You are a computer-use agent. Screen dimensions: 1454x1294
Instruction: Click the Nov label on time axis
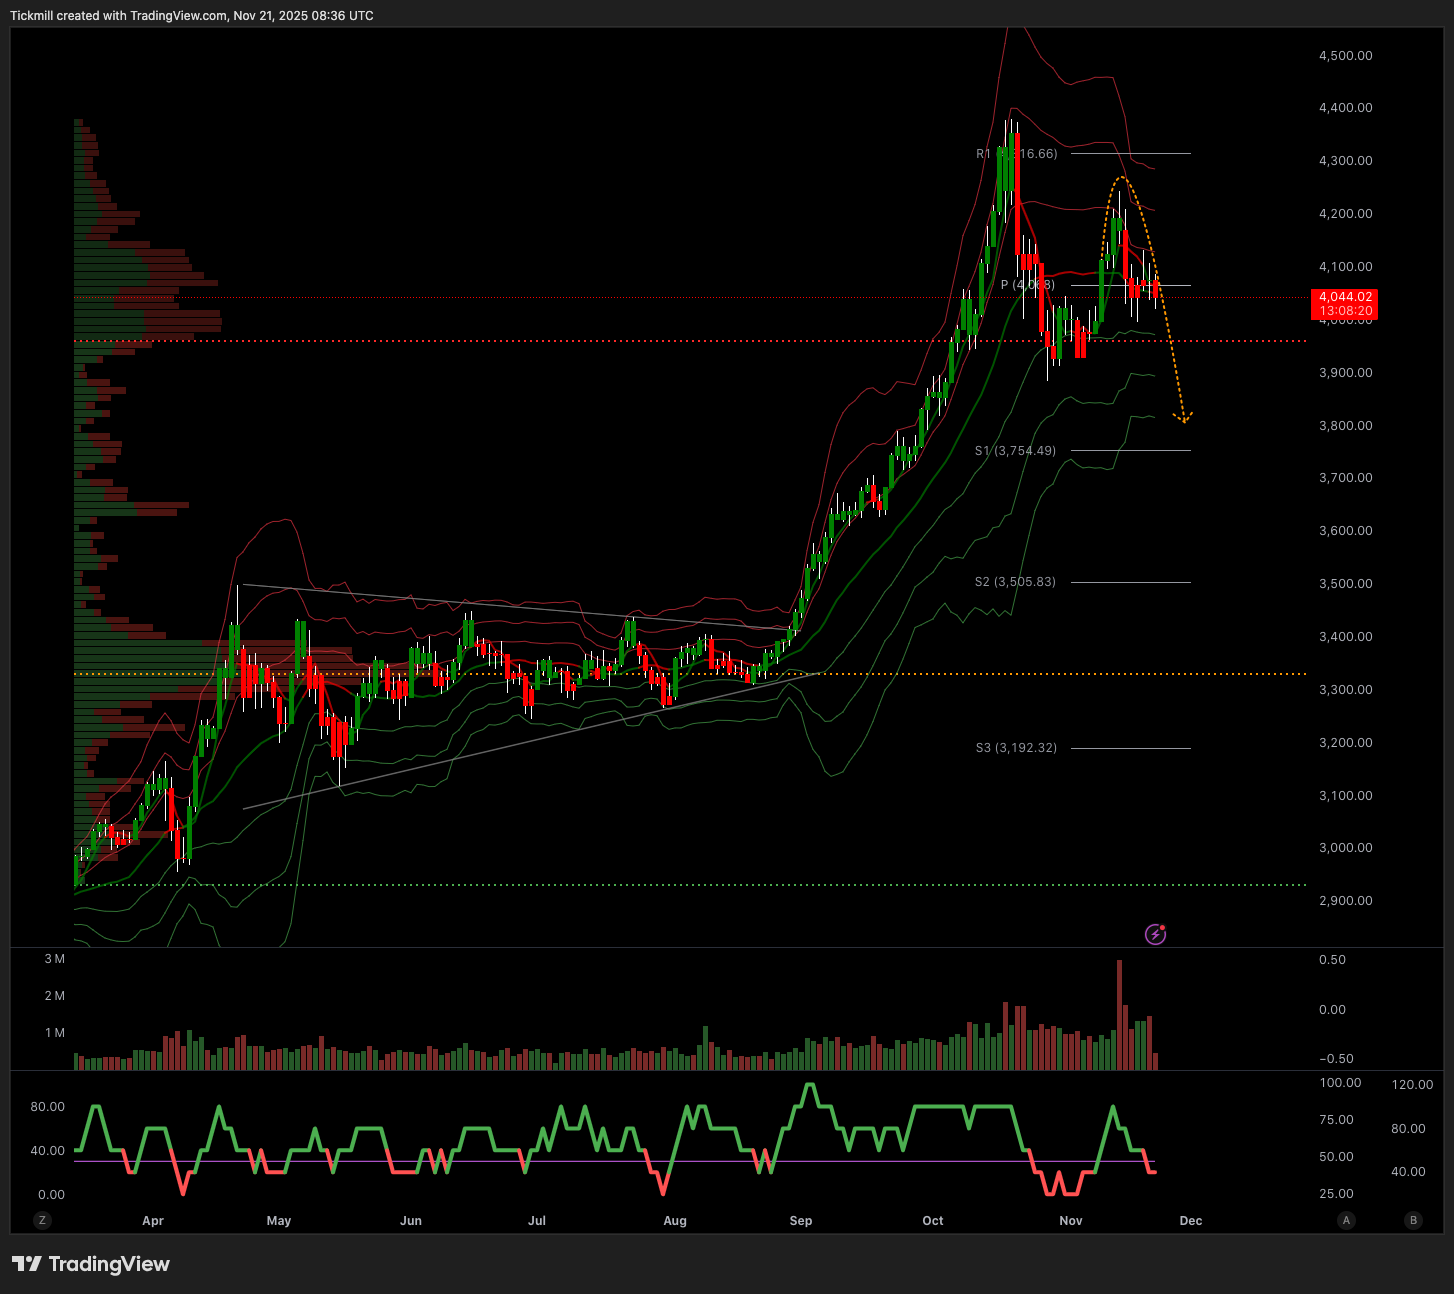(x=1071, y=1220)
